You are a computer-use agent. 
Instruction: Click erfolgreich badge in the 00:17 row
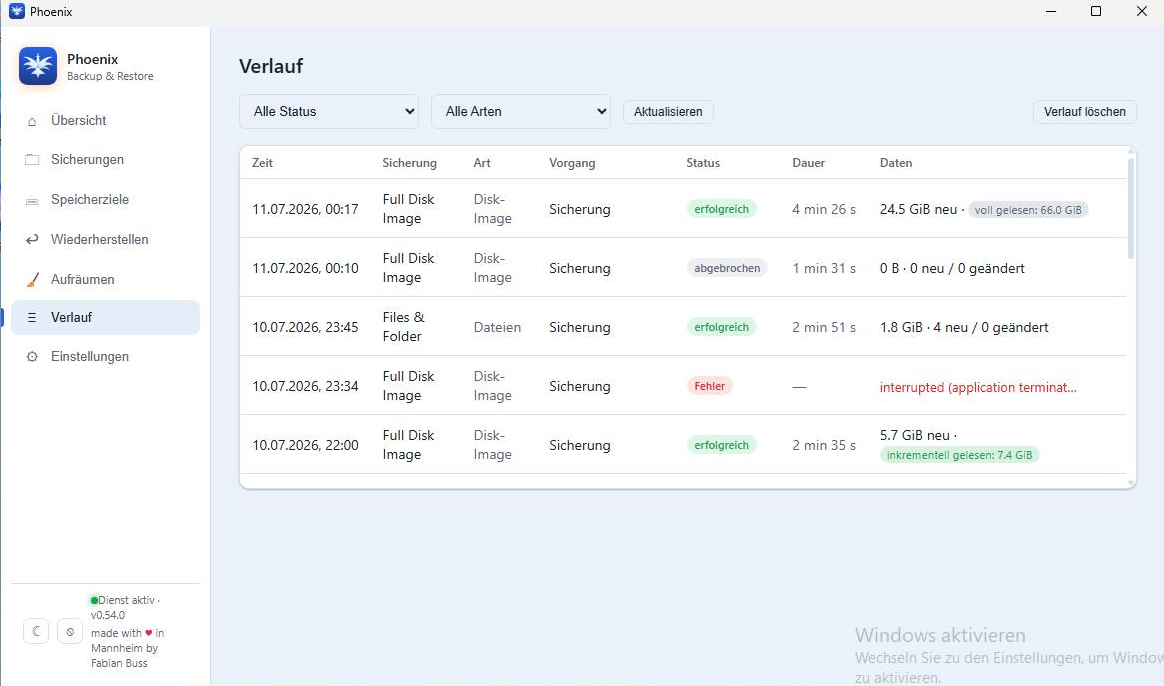click(722, 209)
